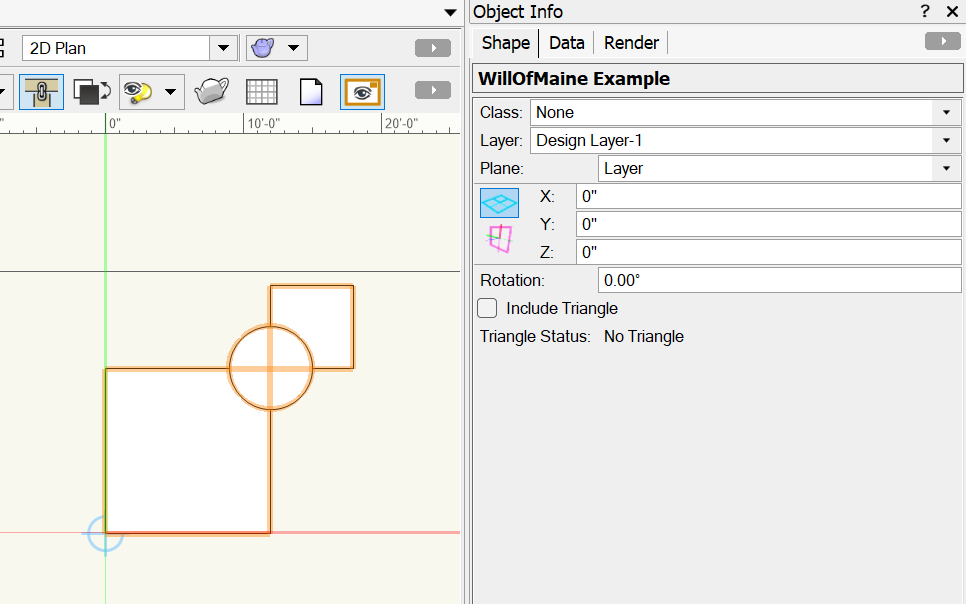This screenshot has width=966, height=604.
Task: Click the eye with lightbulb visibility icon
Action: pos(138,92)
